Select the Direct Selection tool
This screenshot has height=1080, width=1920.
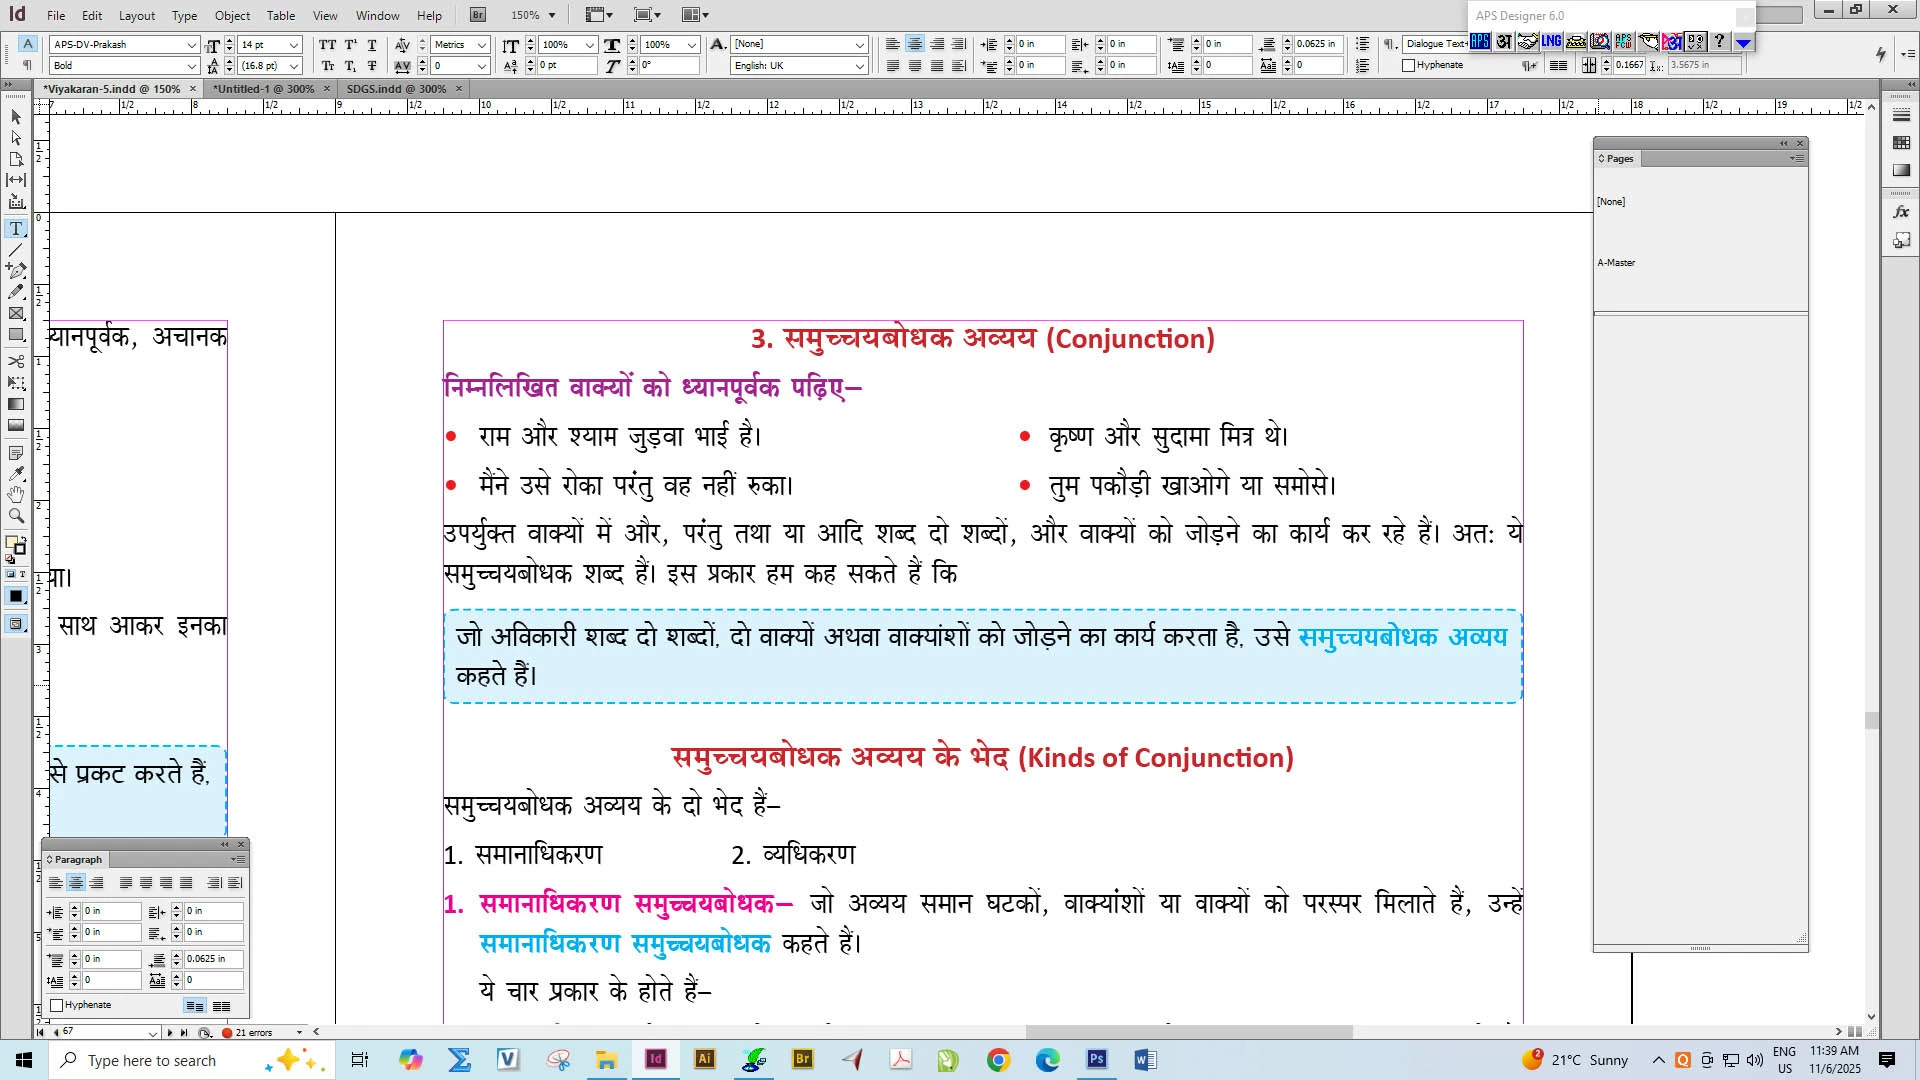[x=16, y=138]
